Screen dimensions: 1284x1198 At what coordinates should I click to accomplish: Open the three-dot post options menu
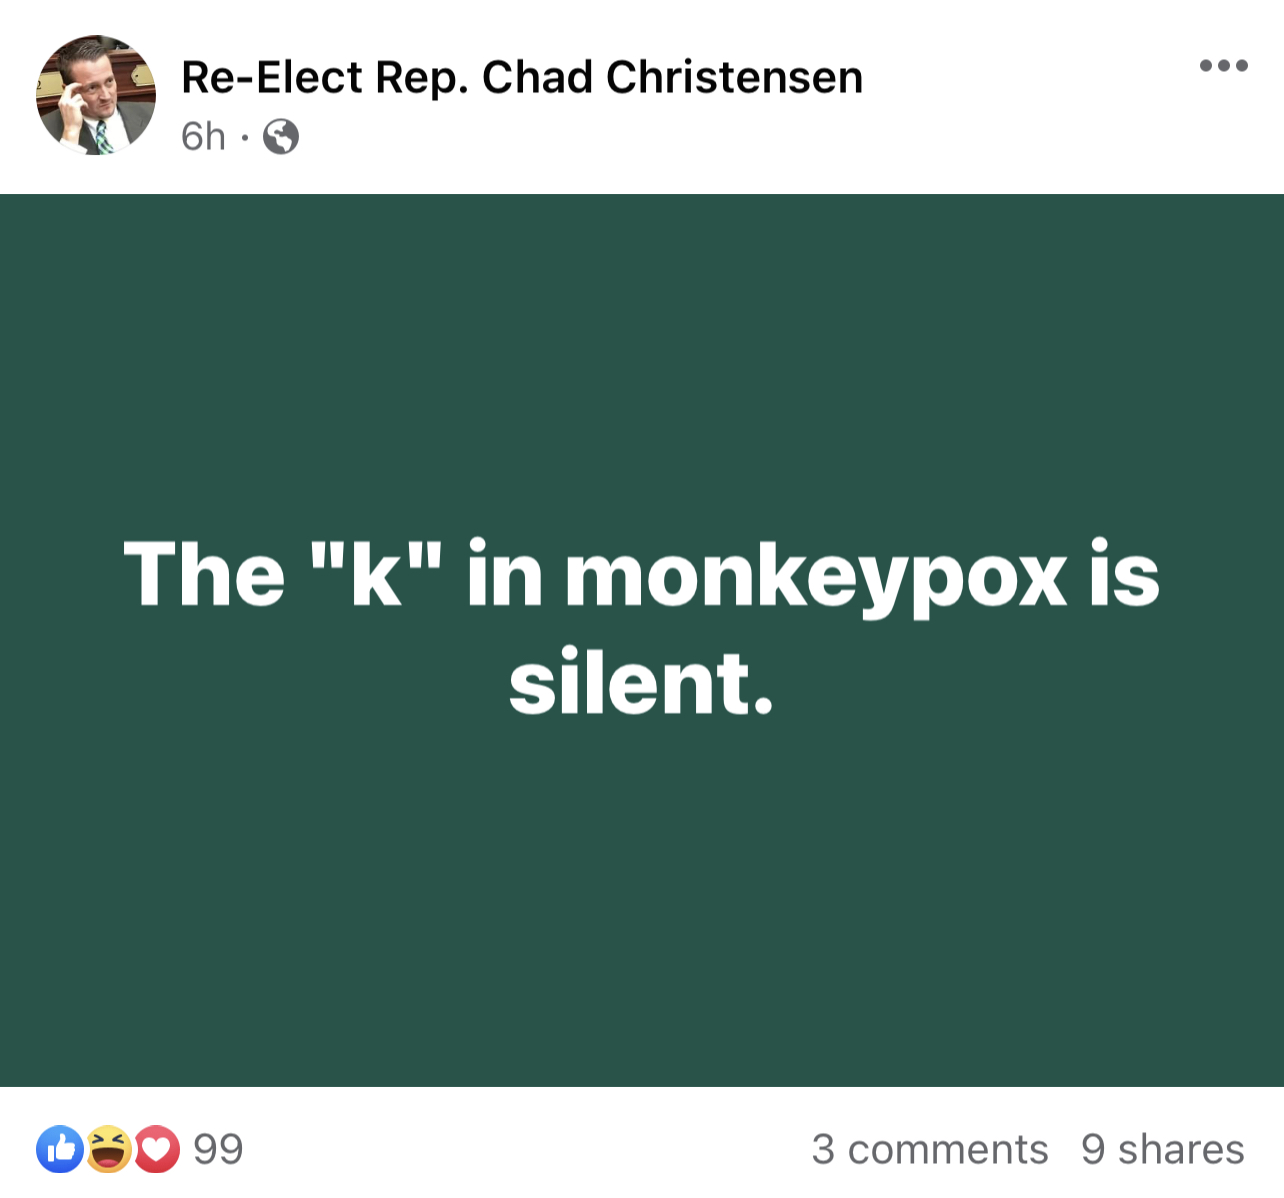point(1223,65)
